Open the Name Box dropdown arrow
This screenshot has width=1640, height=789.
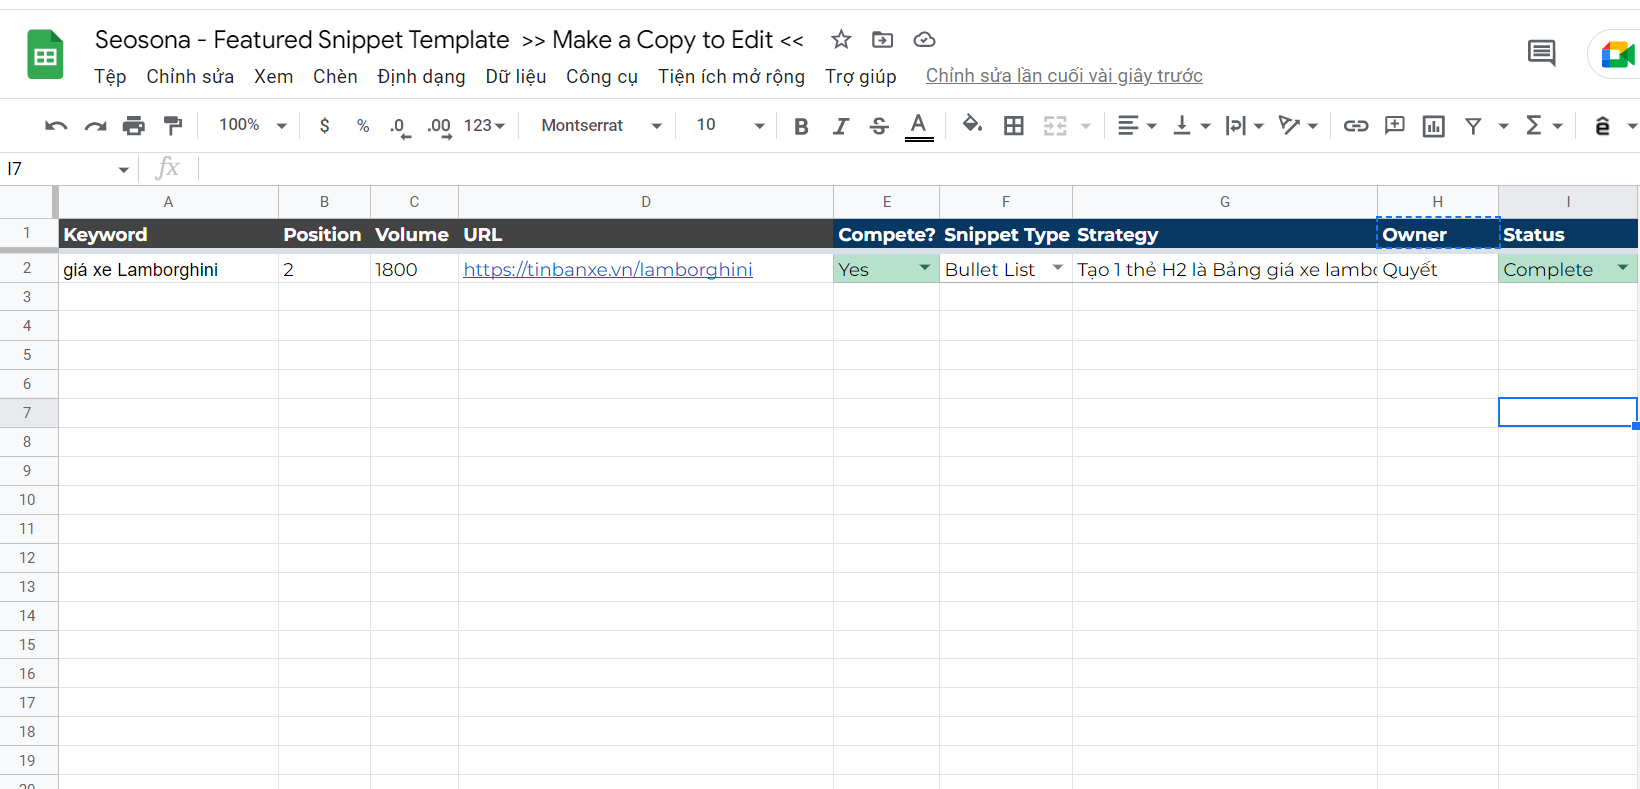pyautogui.click(x=124, y=169)
